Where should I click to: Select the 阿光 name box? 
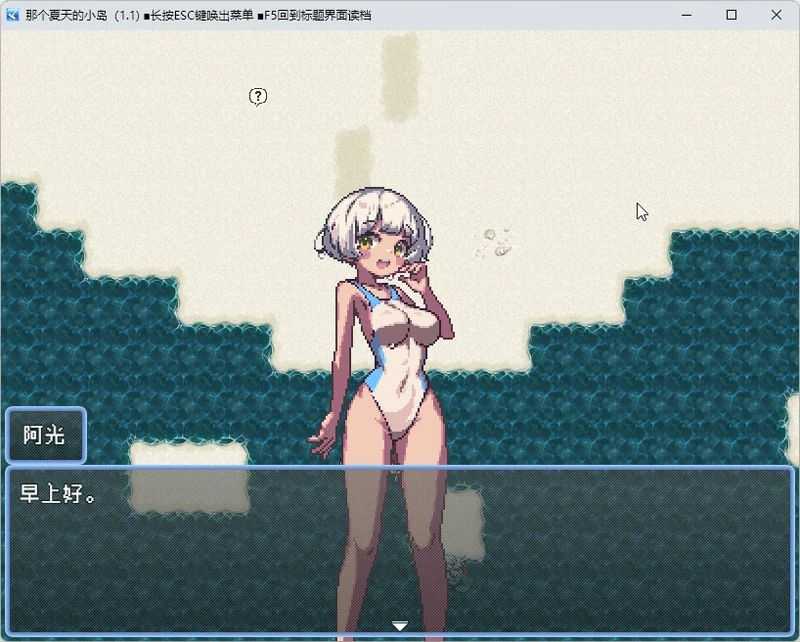[x=46, y=436]
